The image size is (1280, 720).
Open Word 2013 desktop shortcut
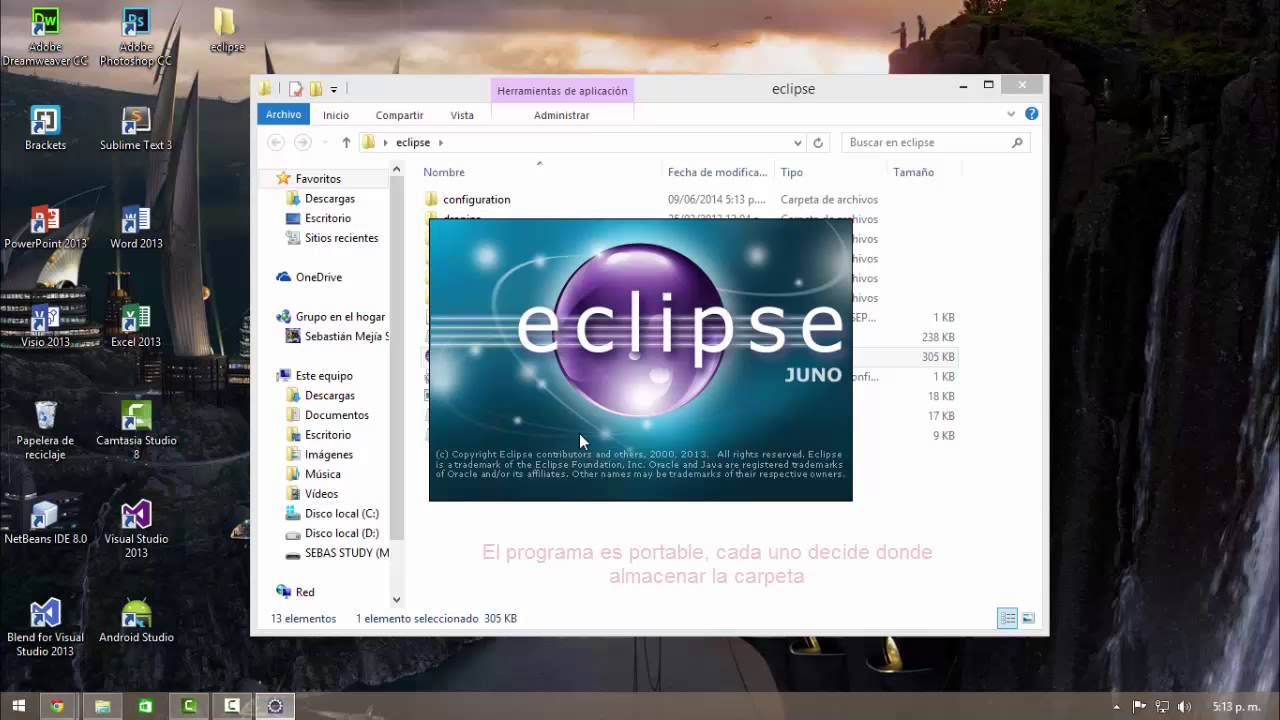pyautogui.click(x=136, y=227)
